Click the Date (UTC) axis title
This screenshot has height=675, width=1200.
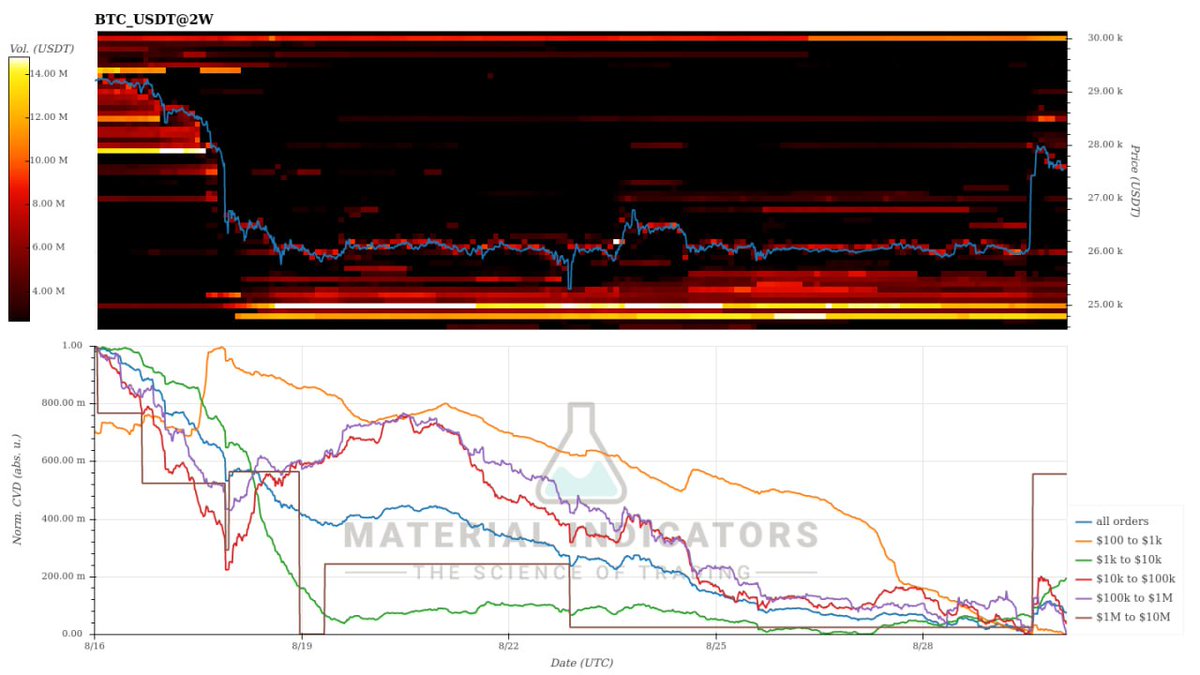point(581,662)
